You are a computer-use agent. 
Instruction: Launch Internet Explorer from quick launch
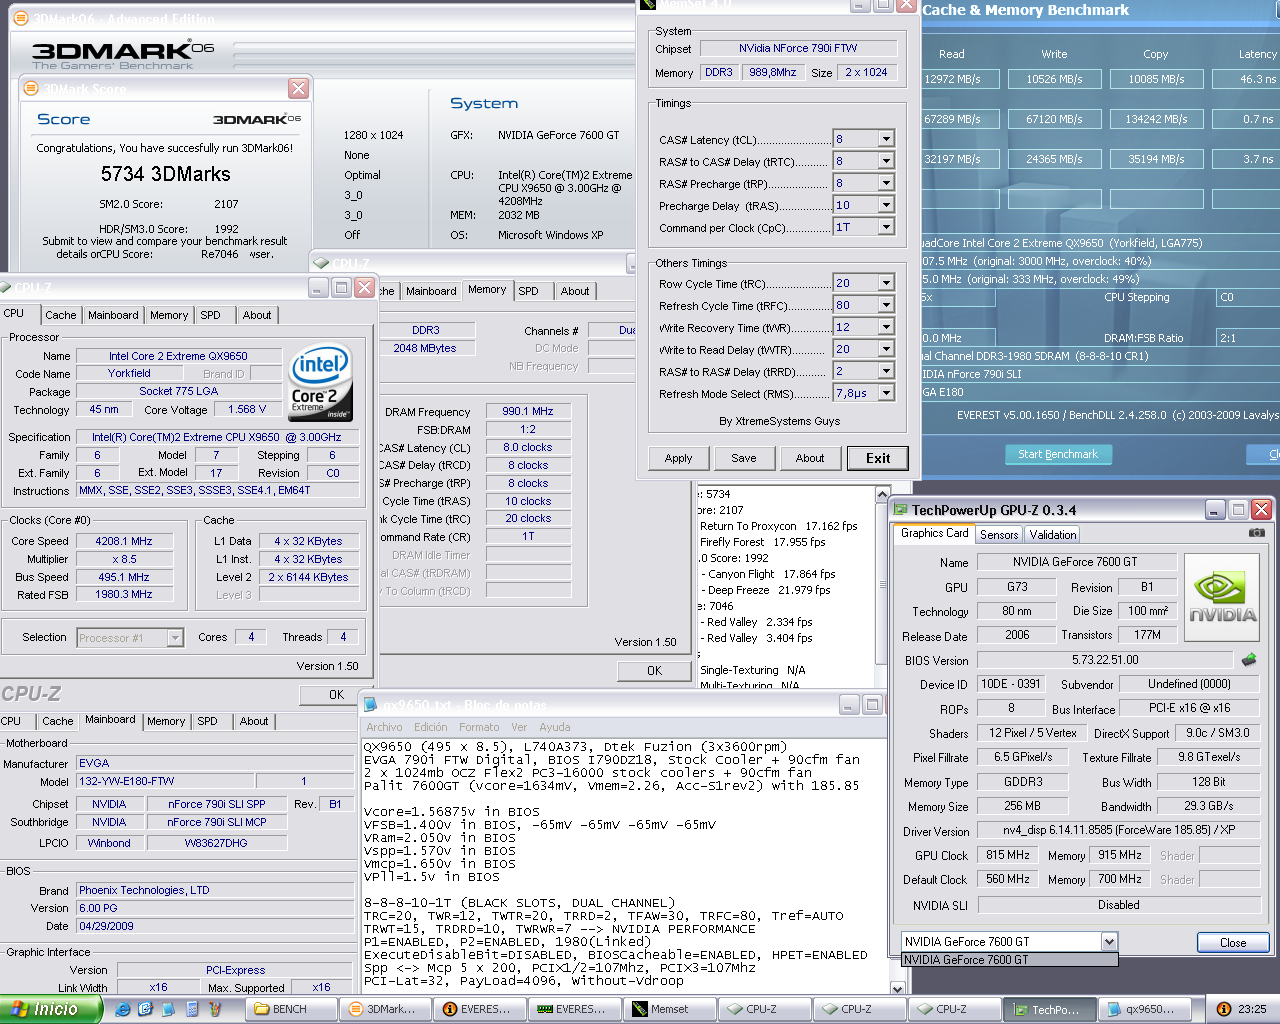click(x=122, y=1009)
